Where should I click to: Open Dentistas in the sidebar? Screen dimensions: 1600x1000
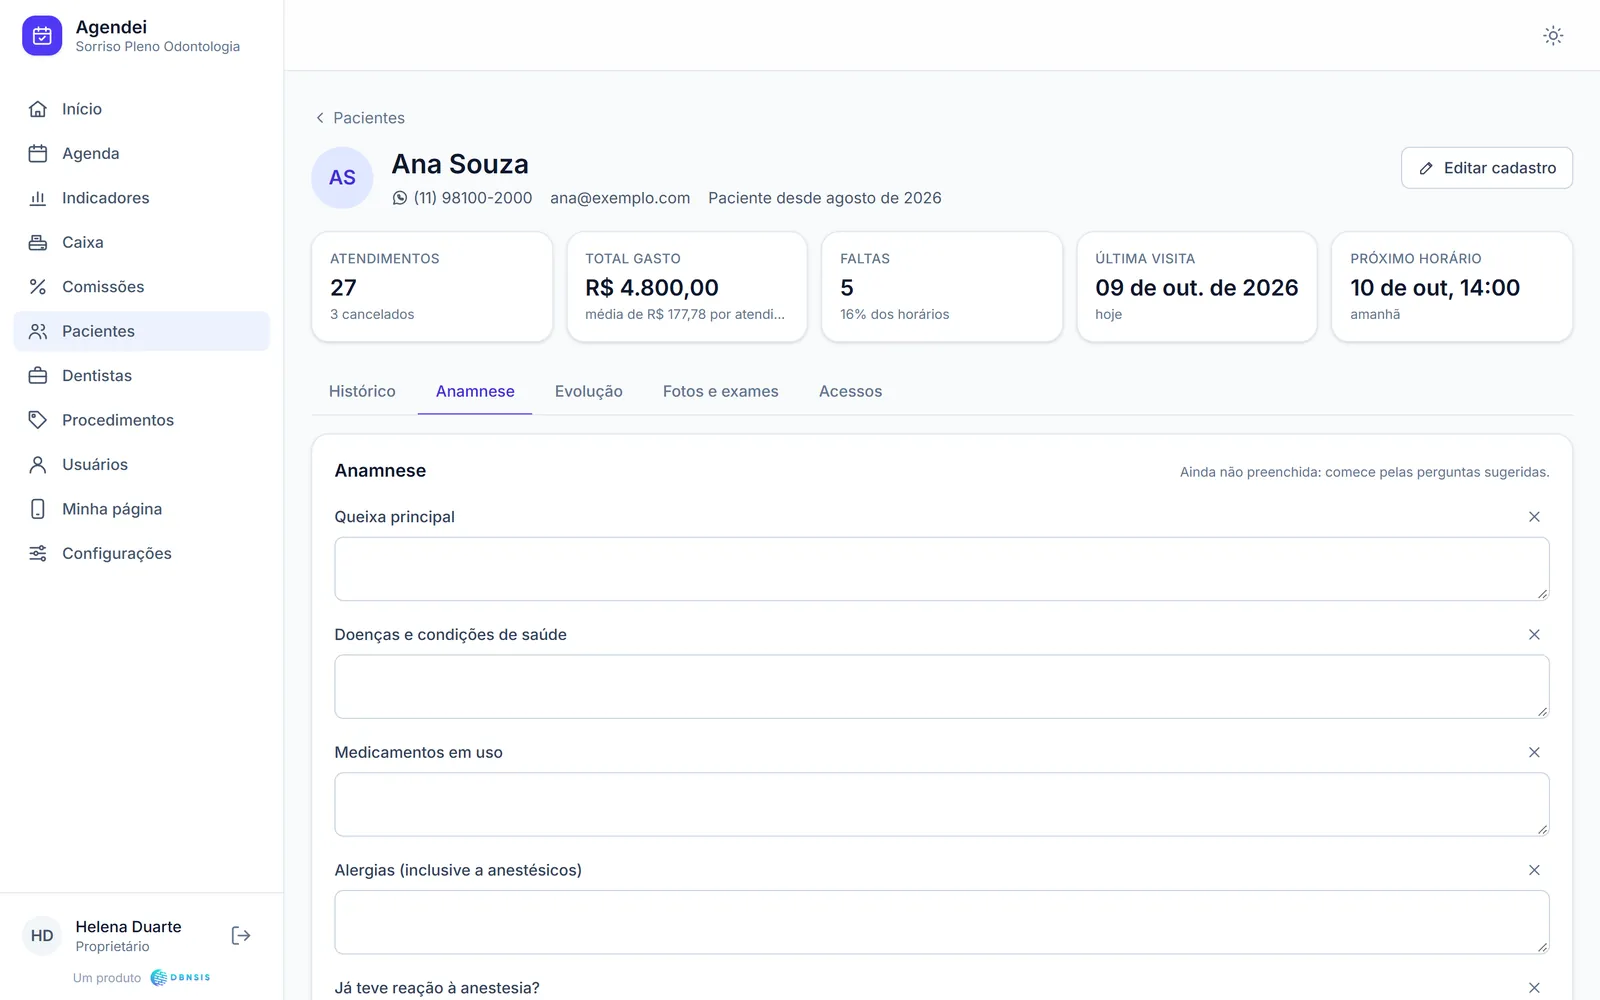pyautogui.click(x=142, y=376)
